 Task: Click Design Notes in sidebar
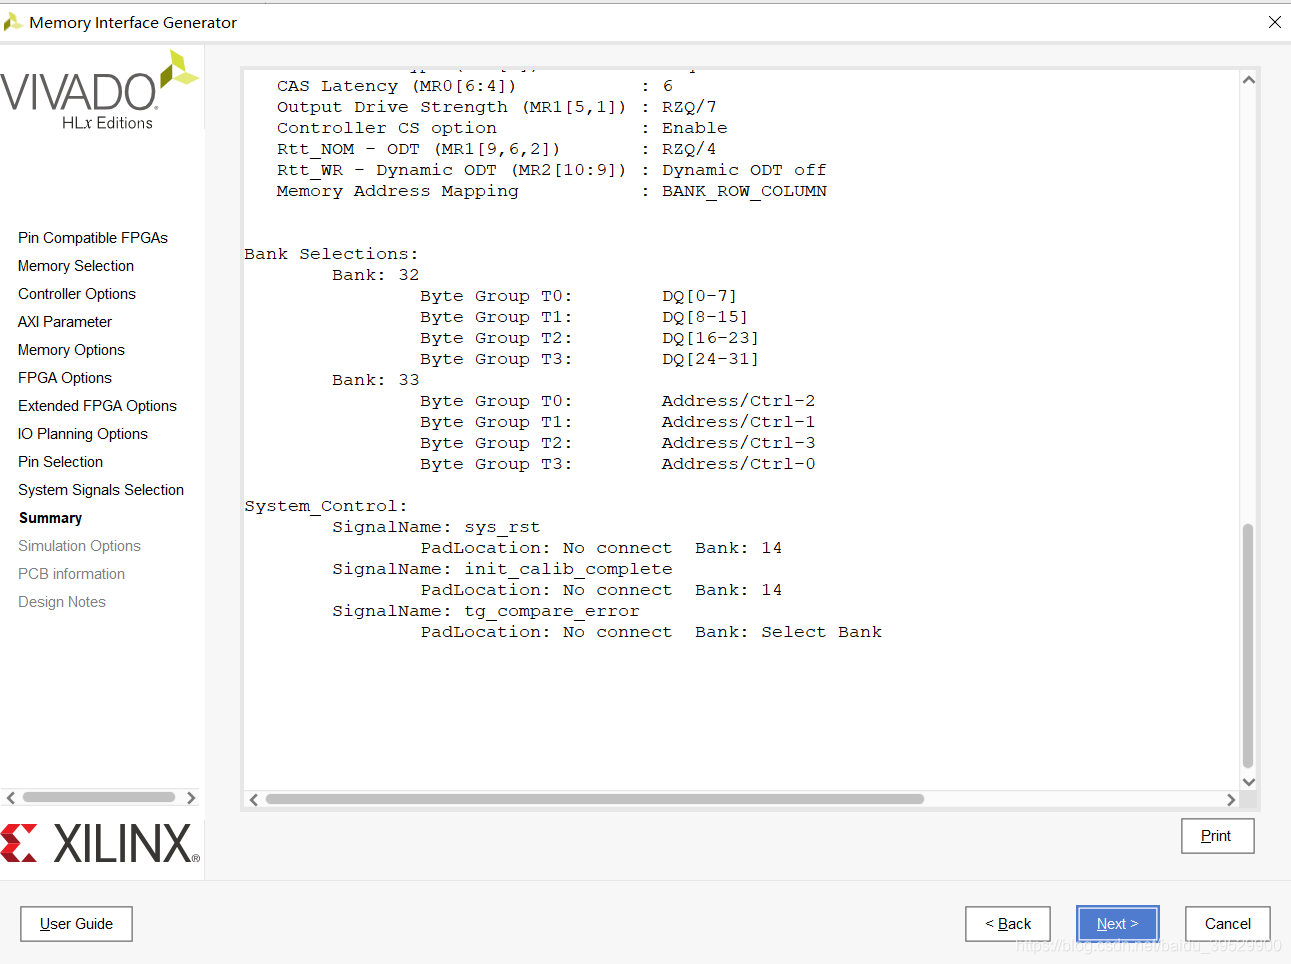pyautogui.click(x=62, y=602)
